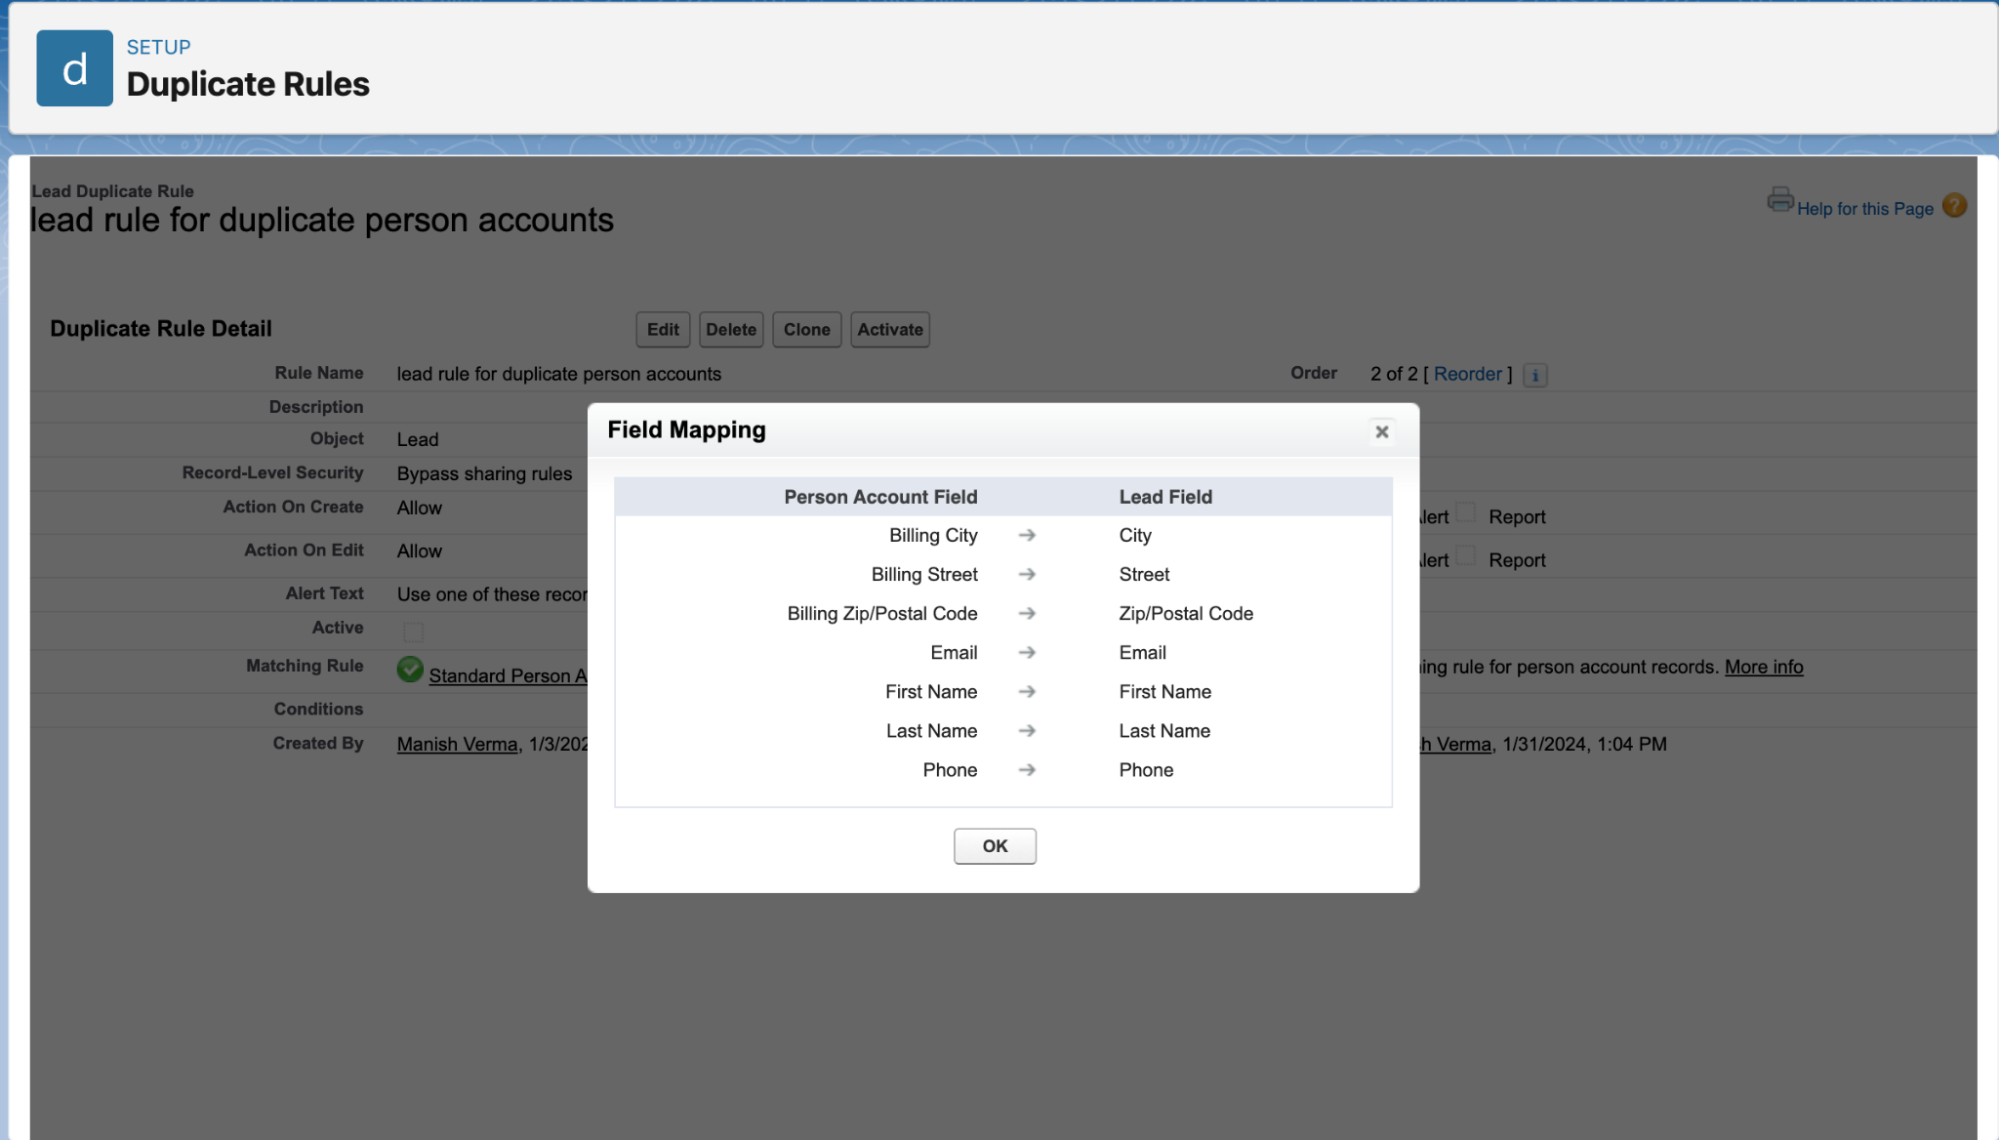Open Manish Verma Created By link
Viewport: 1999px width, 1141px height.
[x=457, y=744]
